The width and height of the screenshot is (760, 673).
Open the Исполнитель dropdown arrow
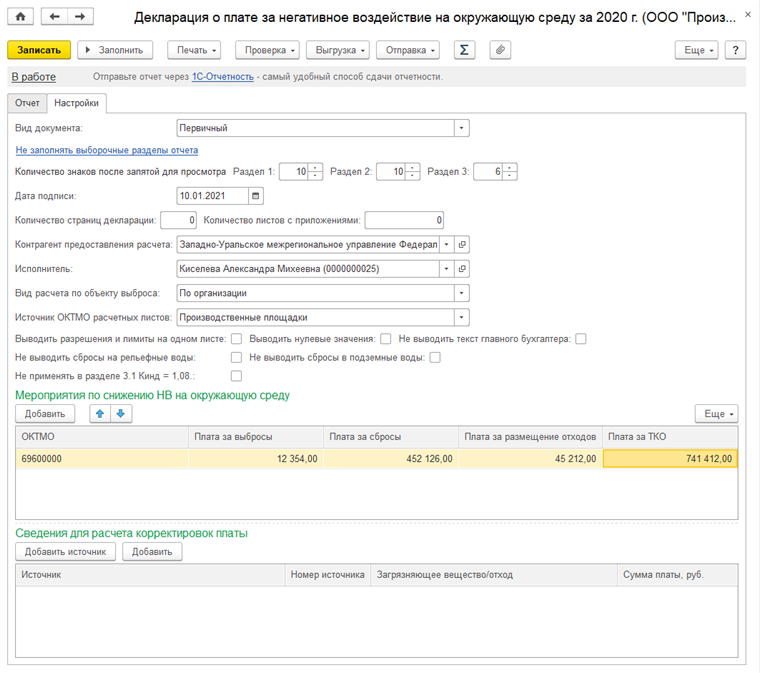click(x=446, y=269)
